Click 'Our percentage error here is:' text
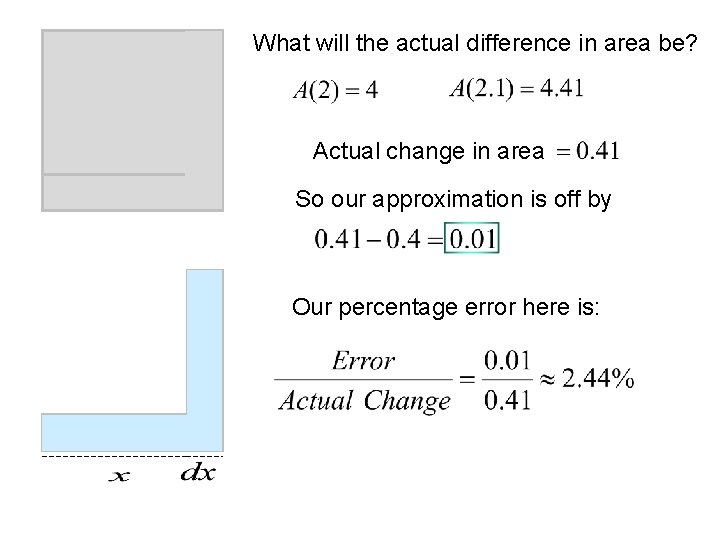This screenshot has height=540, width=720. point(445,307)
